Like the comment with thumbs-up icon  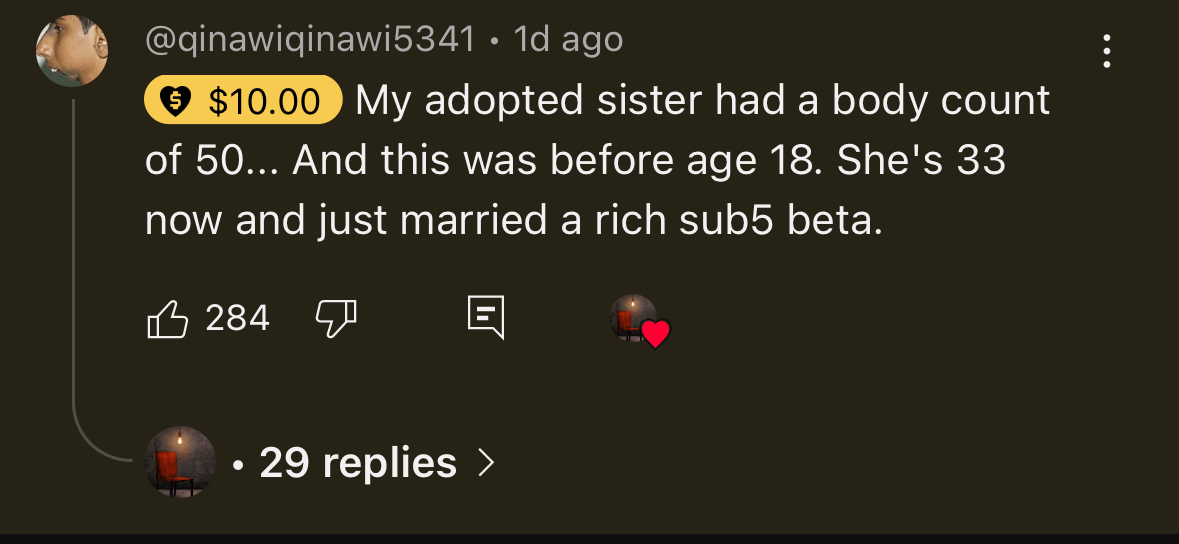tap(167, 319)
